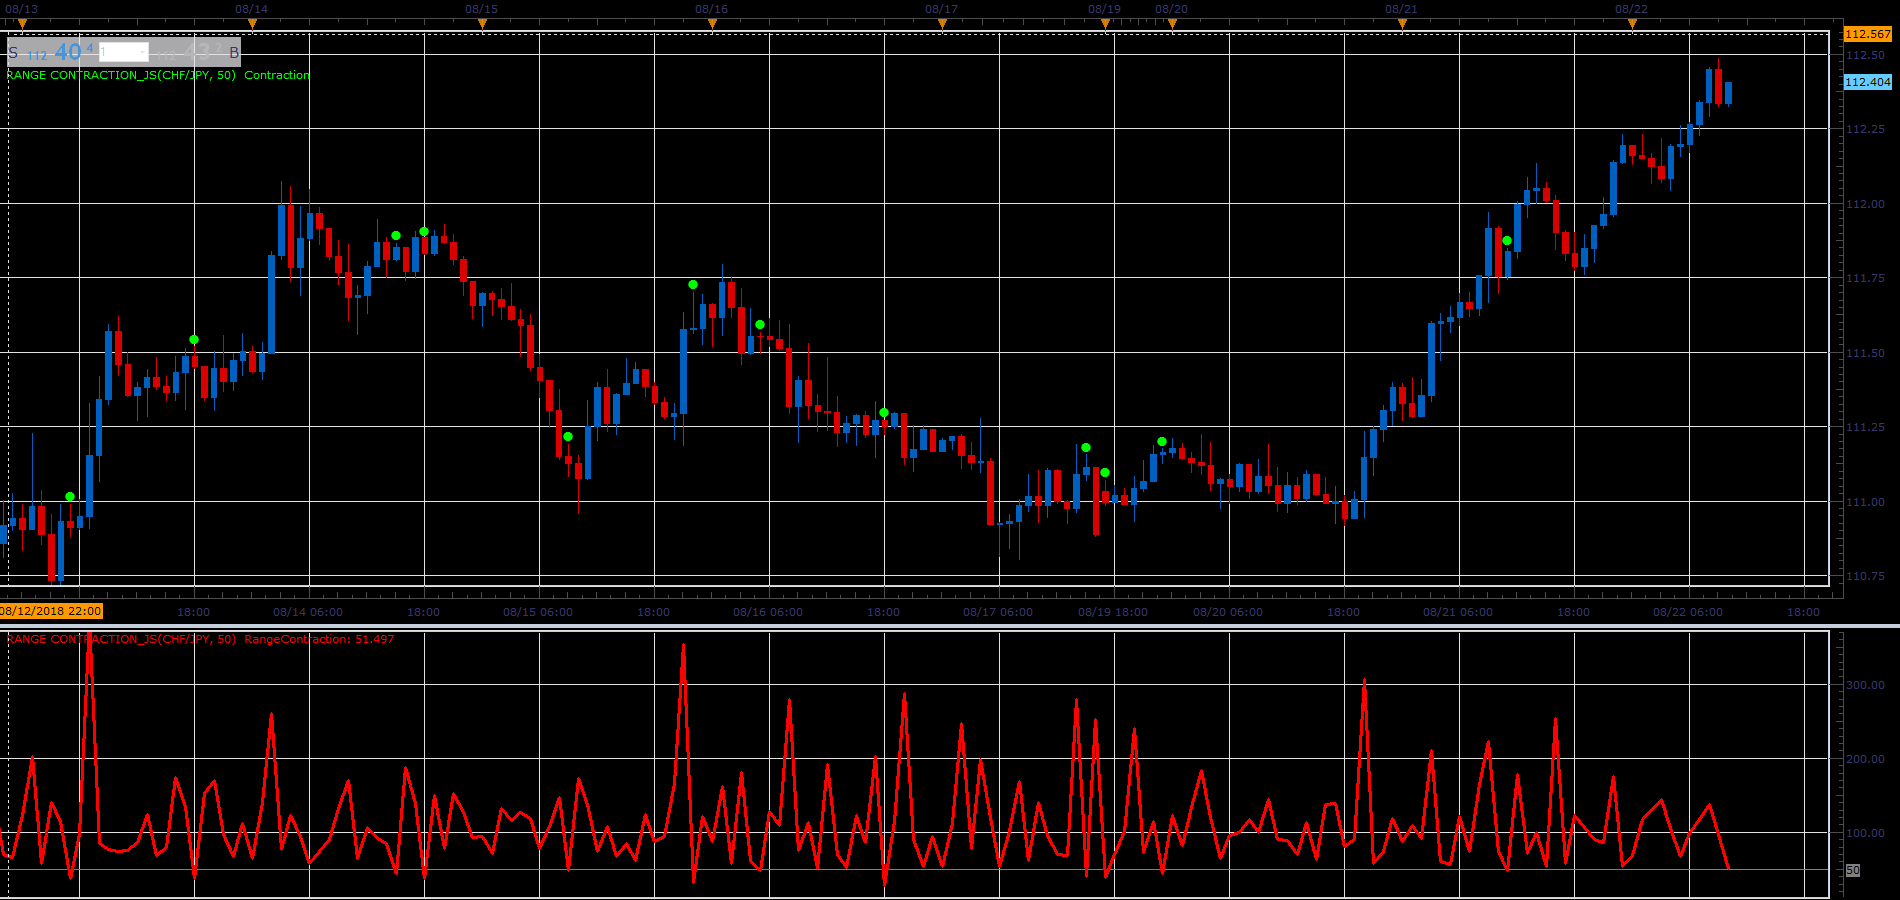Click the 08/15 day marker triangle
Image resolution: width=1900 pixels, height=900 pixels.
tap(482, 24)
